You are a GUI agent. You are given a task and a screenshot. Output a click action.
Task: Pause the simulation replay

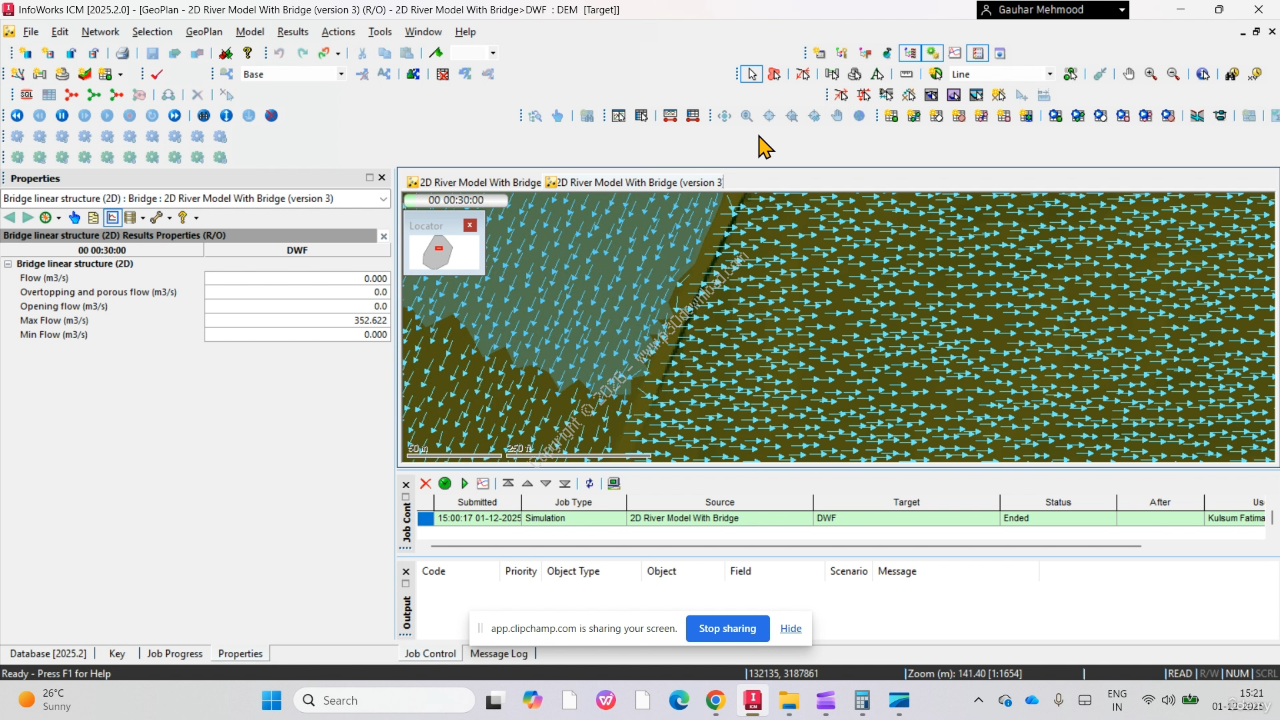click(x=62, y=116)
